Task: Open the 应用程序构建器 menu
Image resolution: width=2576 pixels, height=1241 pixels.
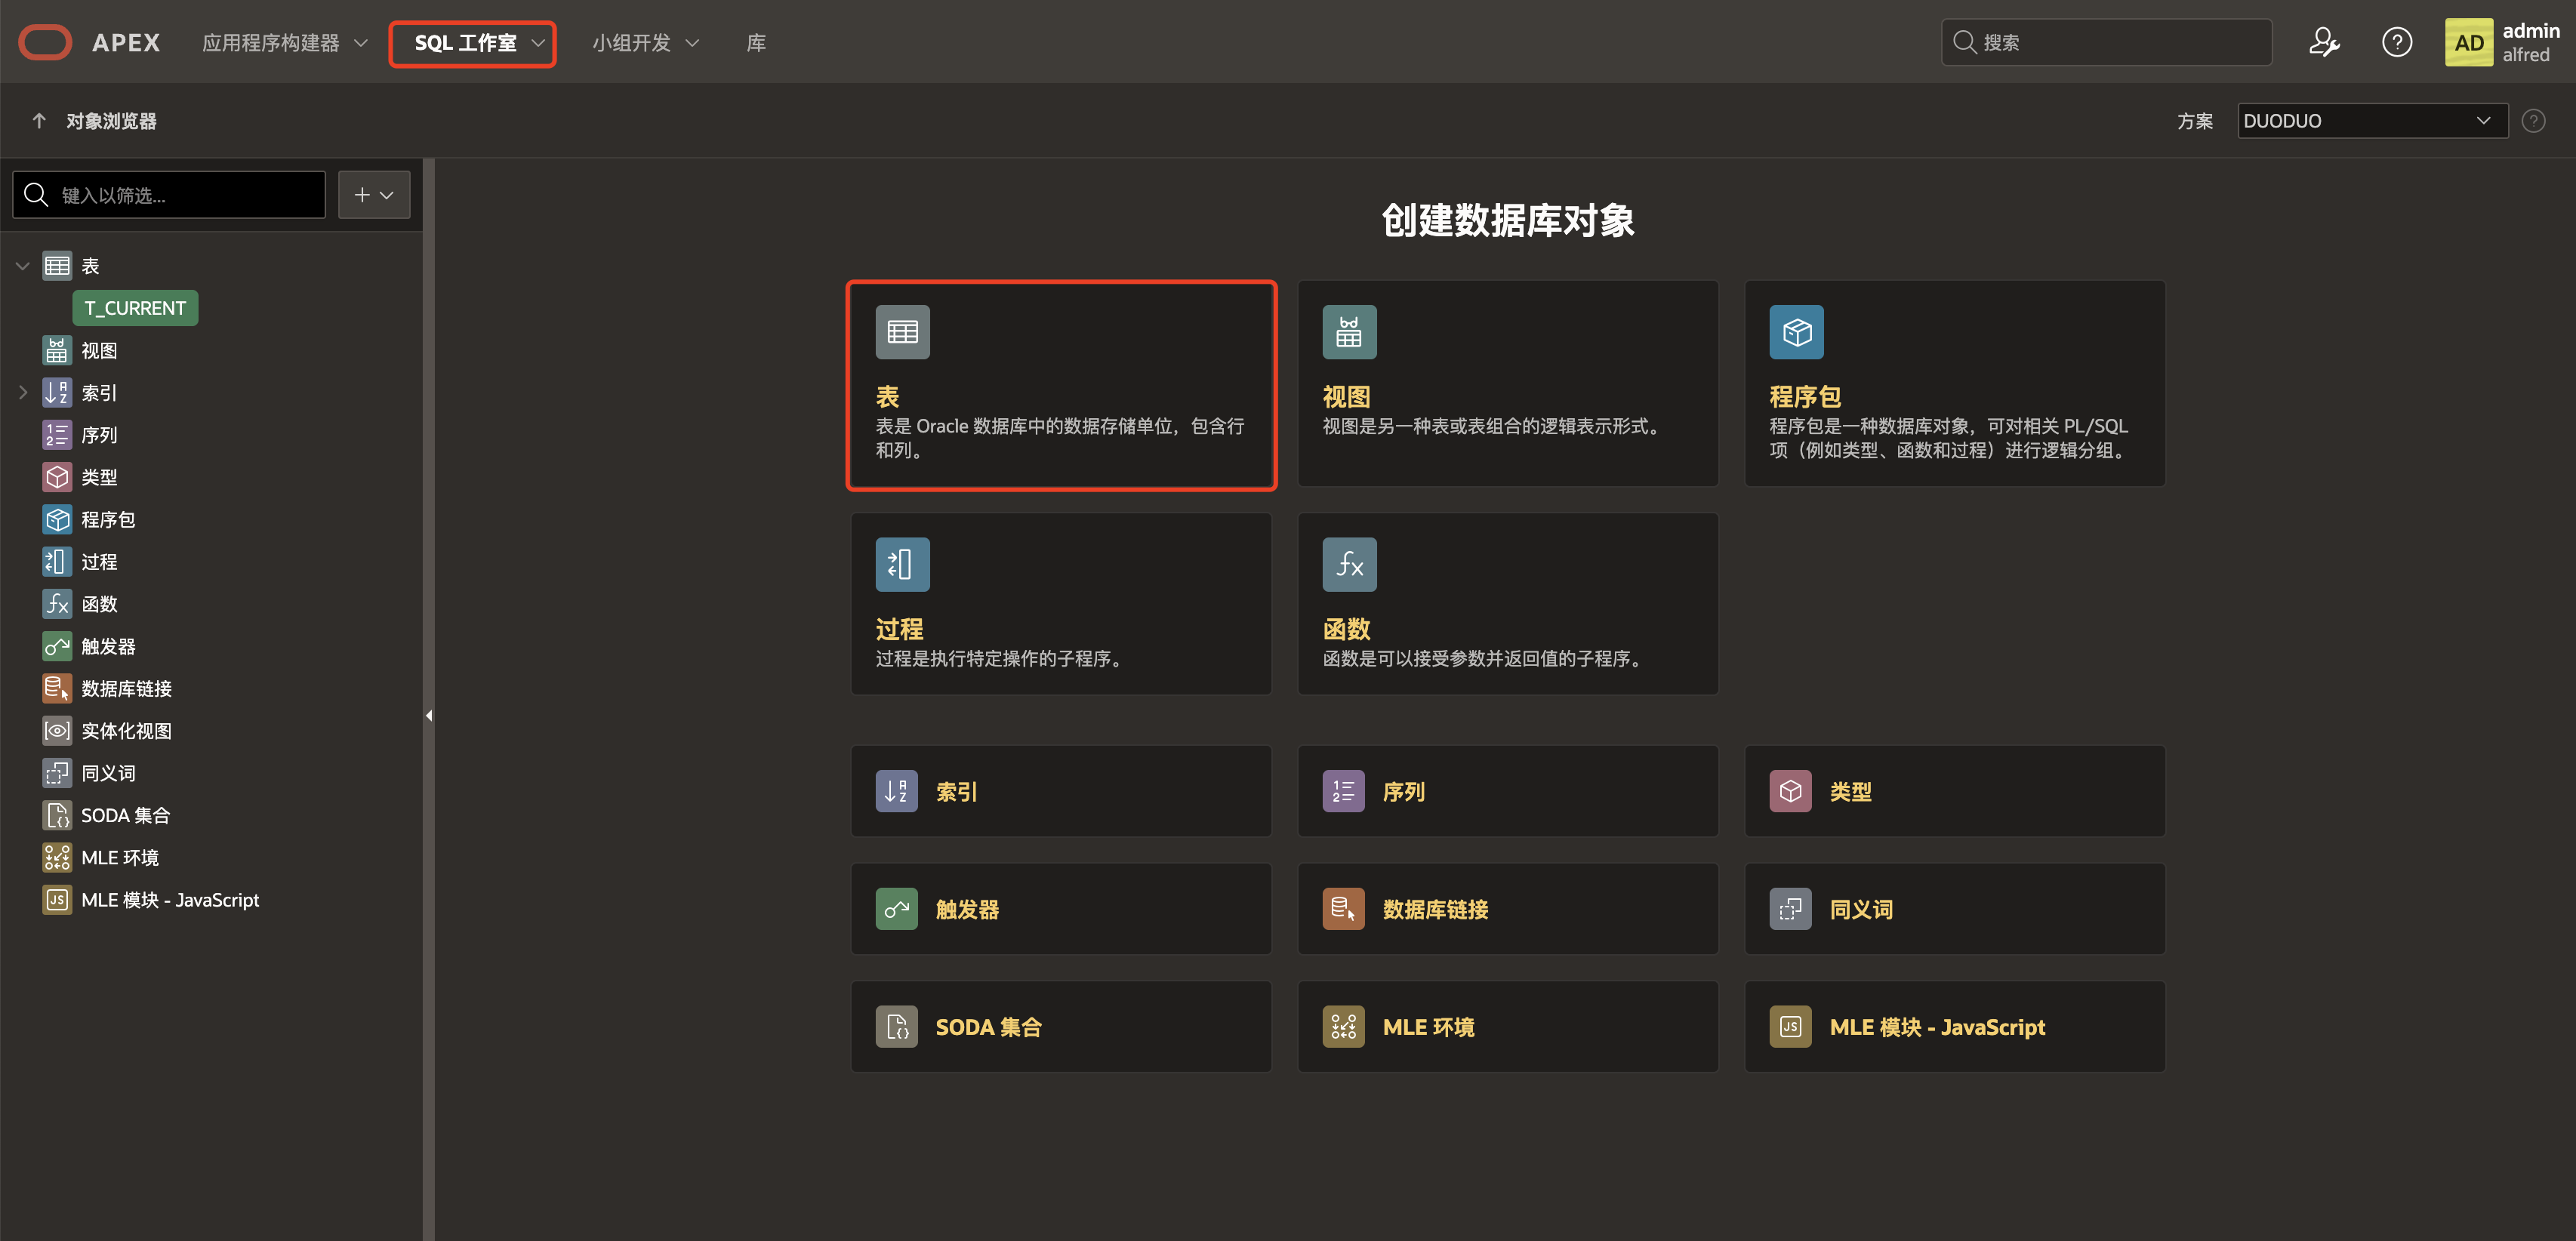Action: pos(284,44)
